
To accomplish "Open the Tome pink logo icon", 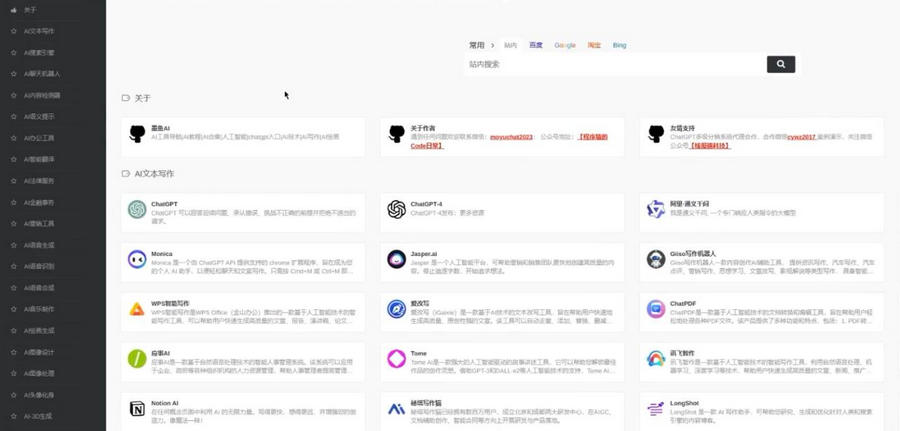I will (x=397, y=358).
